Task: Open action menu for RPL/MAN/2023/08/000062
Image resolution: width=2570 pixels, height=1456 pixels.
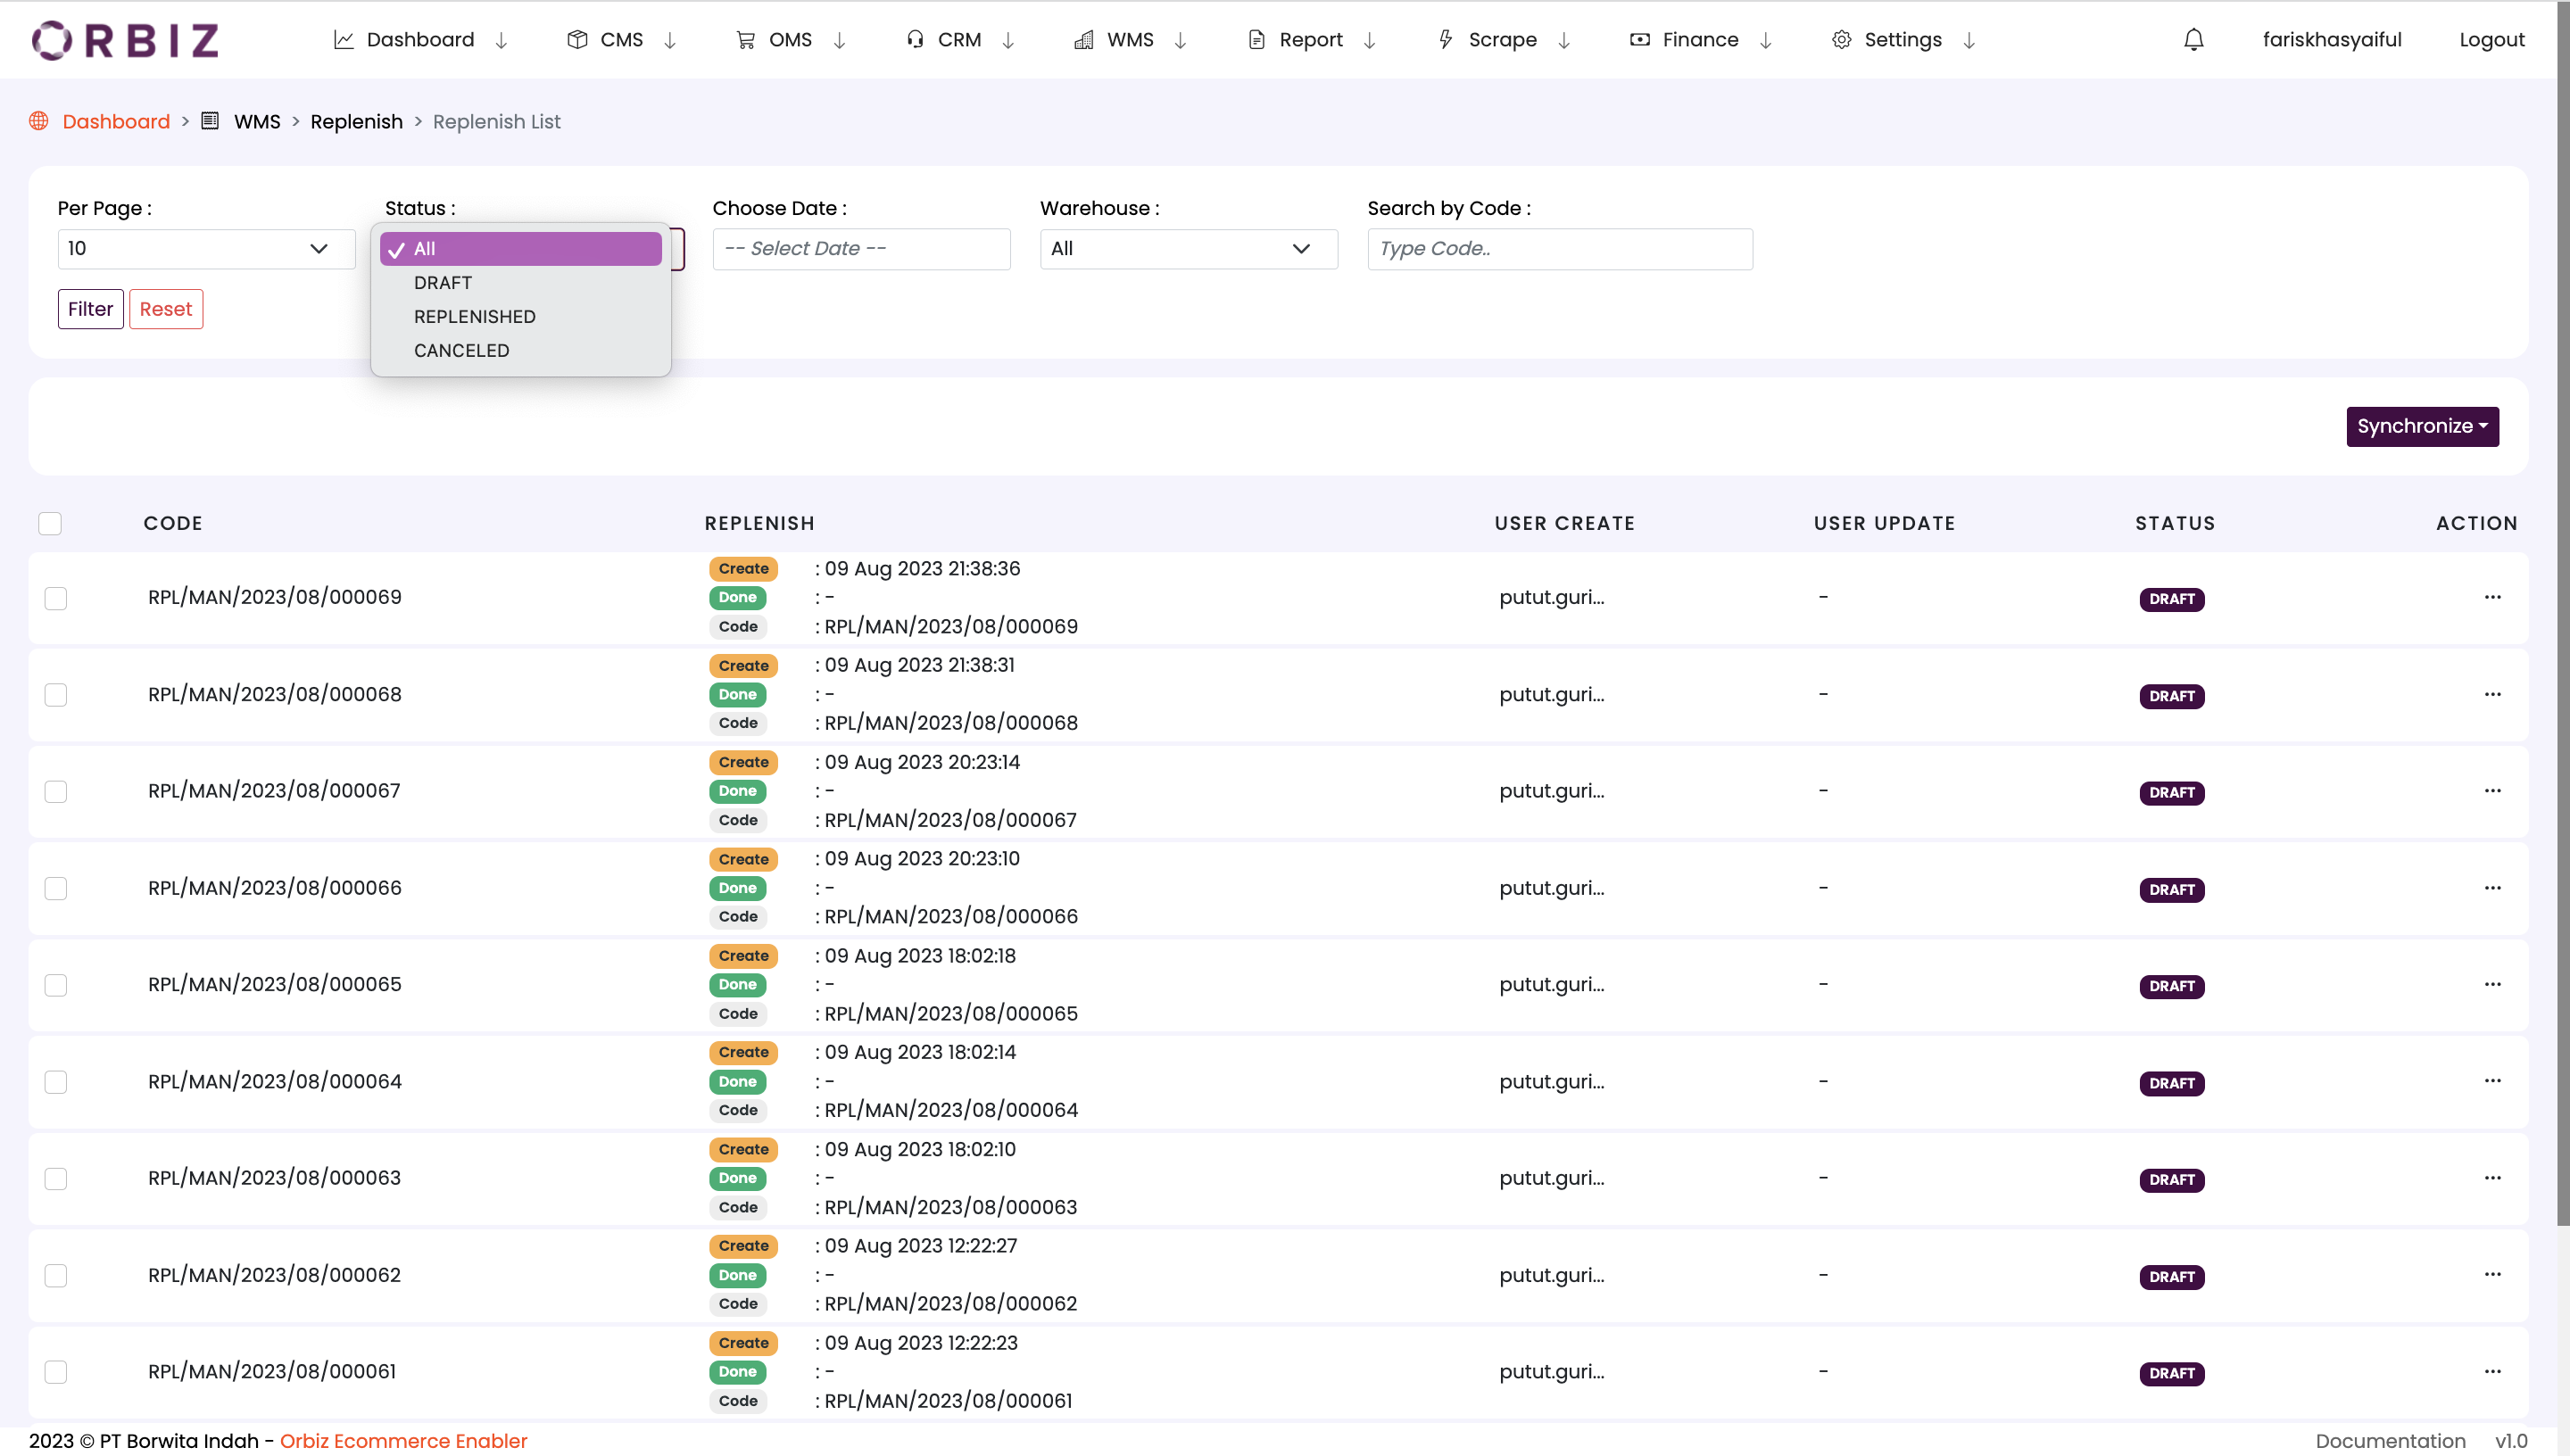Action: pyautogui.click(x=2493, y=1274)
